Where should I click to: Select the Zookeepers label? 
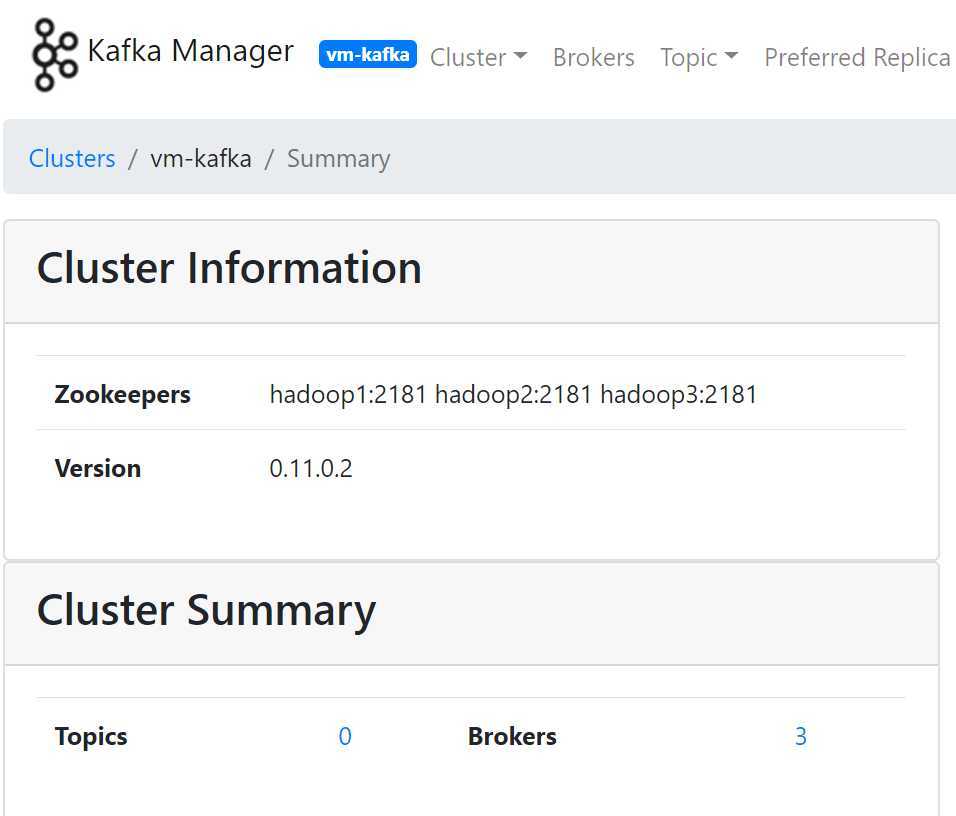tap(123, 395)
